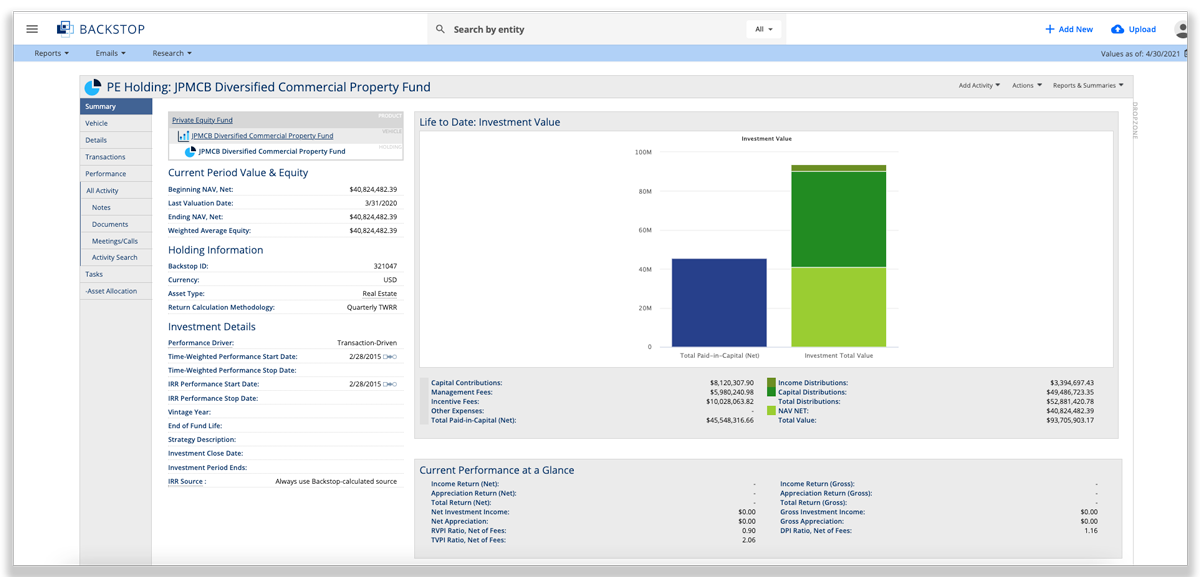The width and height of the screenshot is (1200, 577).
Task: Select the Details sidebar tab
Action: (x=116, y=140)
